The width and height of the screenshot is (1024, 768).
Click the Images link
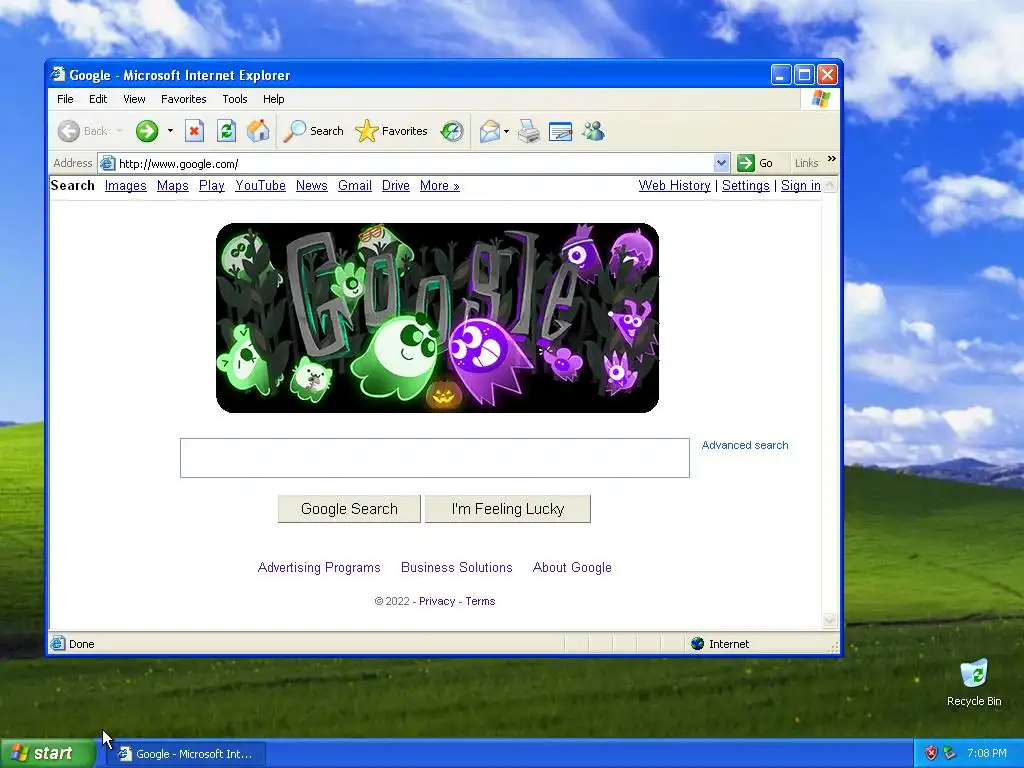click(x=125, y=185)
